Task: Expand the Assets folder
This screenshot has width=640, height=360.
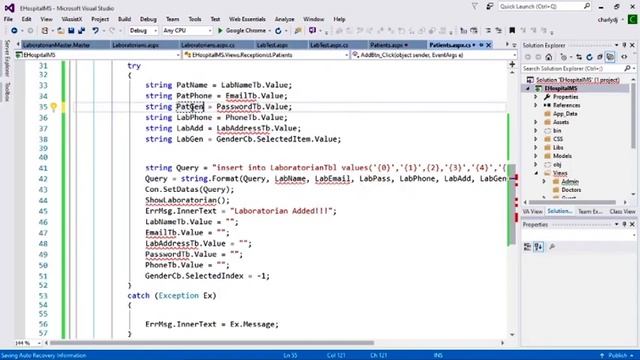Action: pos(536,122)
